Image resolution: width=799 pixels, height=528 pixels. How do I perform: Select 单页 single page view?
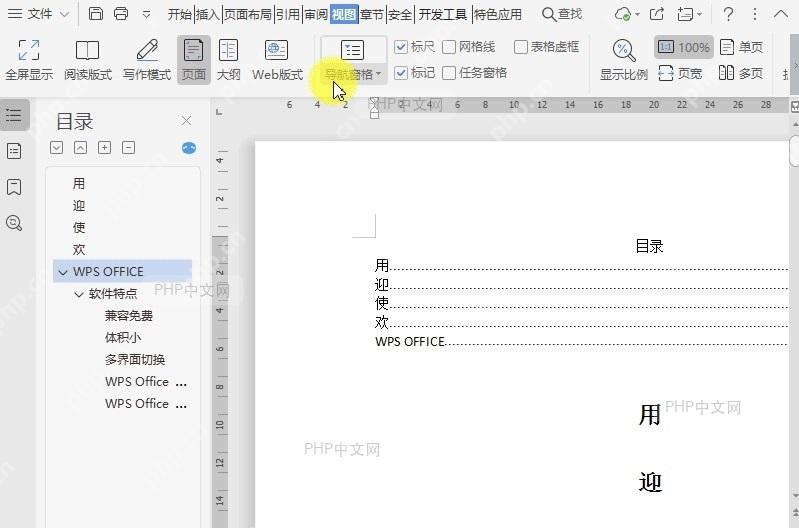pyautogui.click(x=741, y=47)
